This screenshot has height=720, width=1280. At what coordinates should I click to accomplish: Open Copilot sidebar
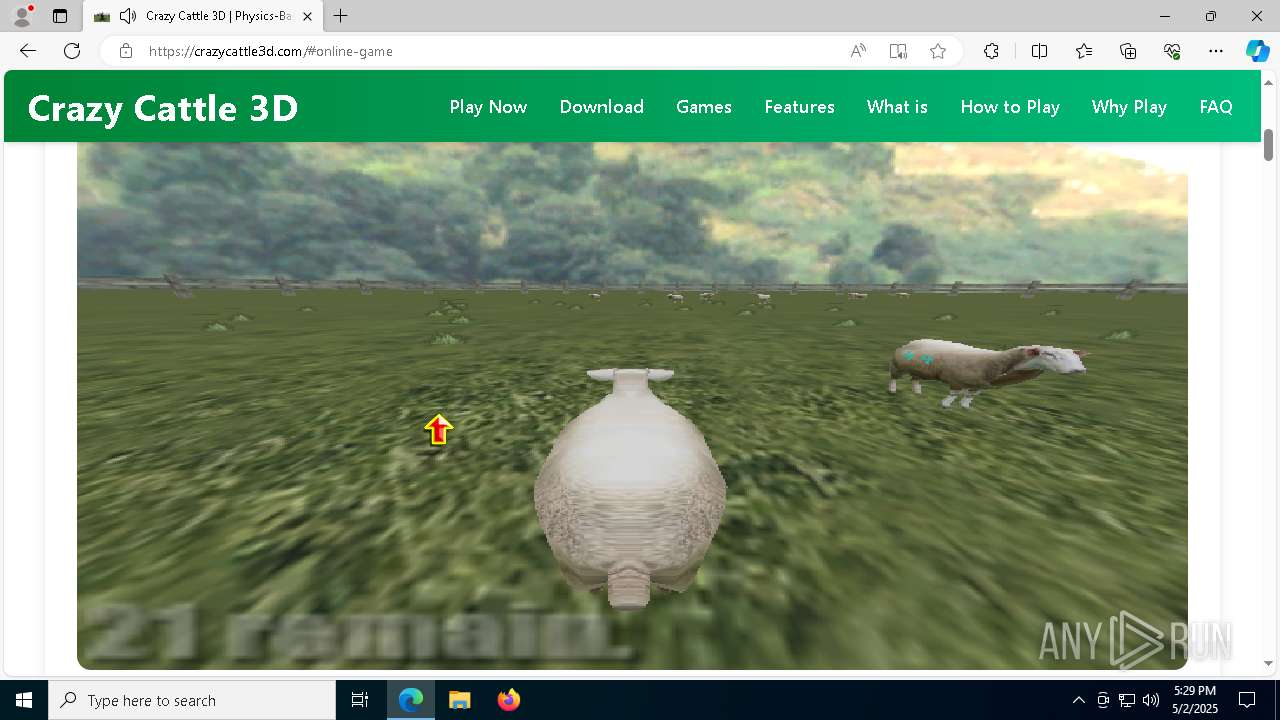click(1257, 51)
